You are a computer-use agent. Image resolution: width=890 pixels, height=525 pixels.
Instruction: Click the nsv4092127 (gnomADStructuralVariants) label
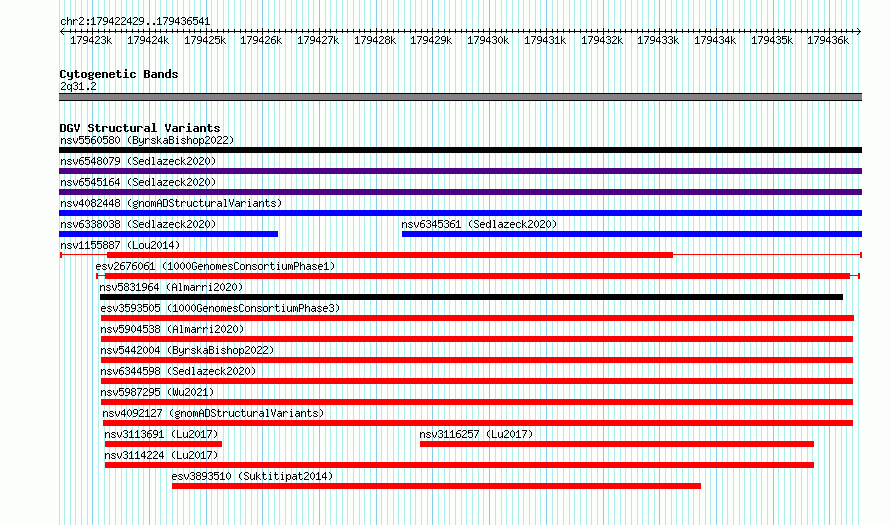pos(213,413)
